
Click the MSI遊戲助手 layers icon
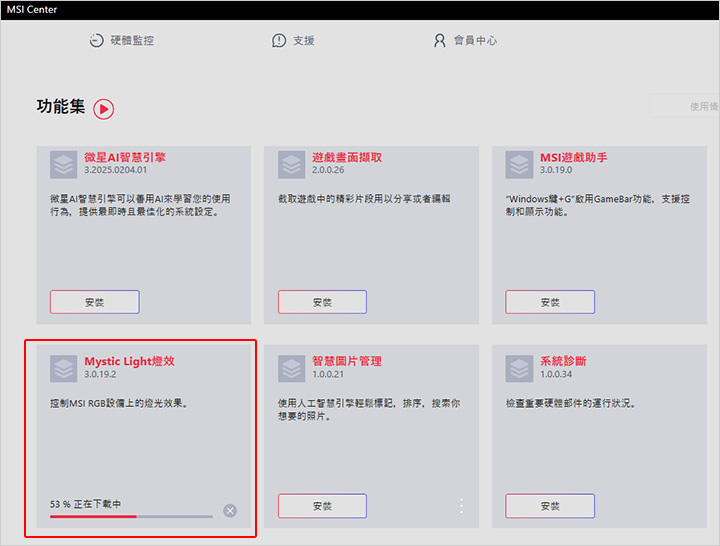point(519,164)
